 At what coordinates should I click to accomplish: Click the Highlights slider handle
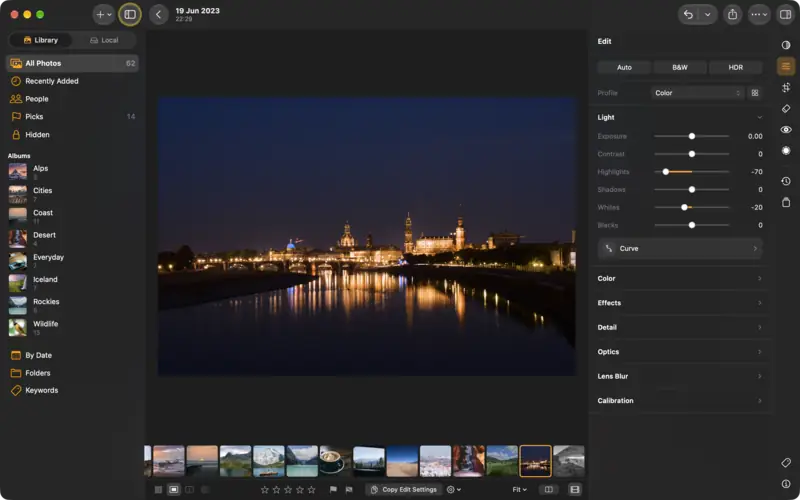pyautogui.click(x=665, y=172)
